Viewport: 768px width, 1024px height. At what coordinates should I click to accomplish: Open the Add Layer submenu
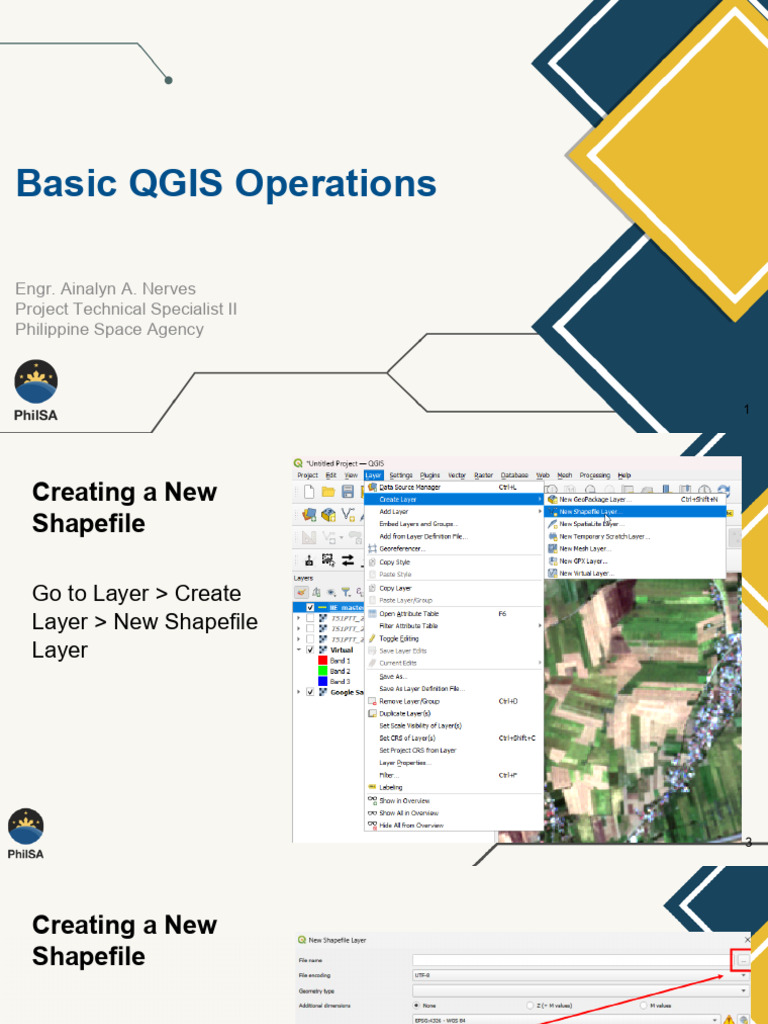(453, 511)
